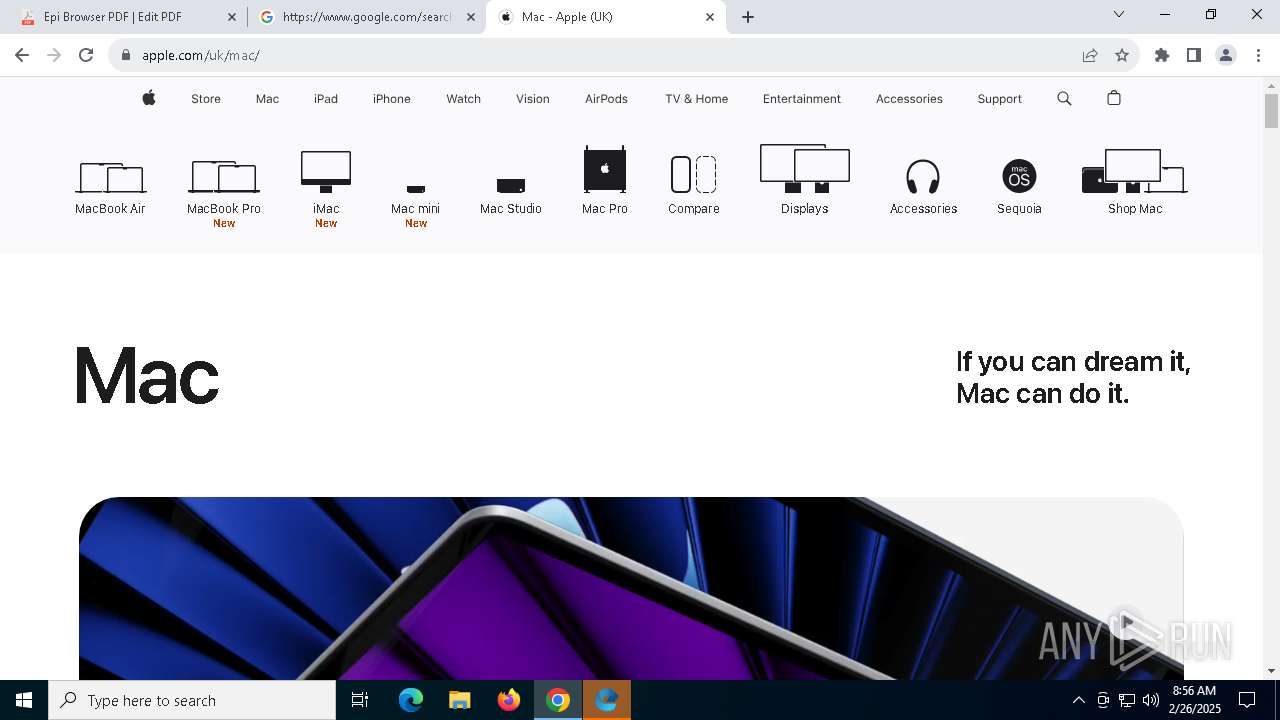This screenshot has height=720, width=1280.
Task: Open the Apple logo home link
Action: 149,98
